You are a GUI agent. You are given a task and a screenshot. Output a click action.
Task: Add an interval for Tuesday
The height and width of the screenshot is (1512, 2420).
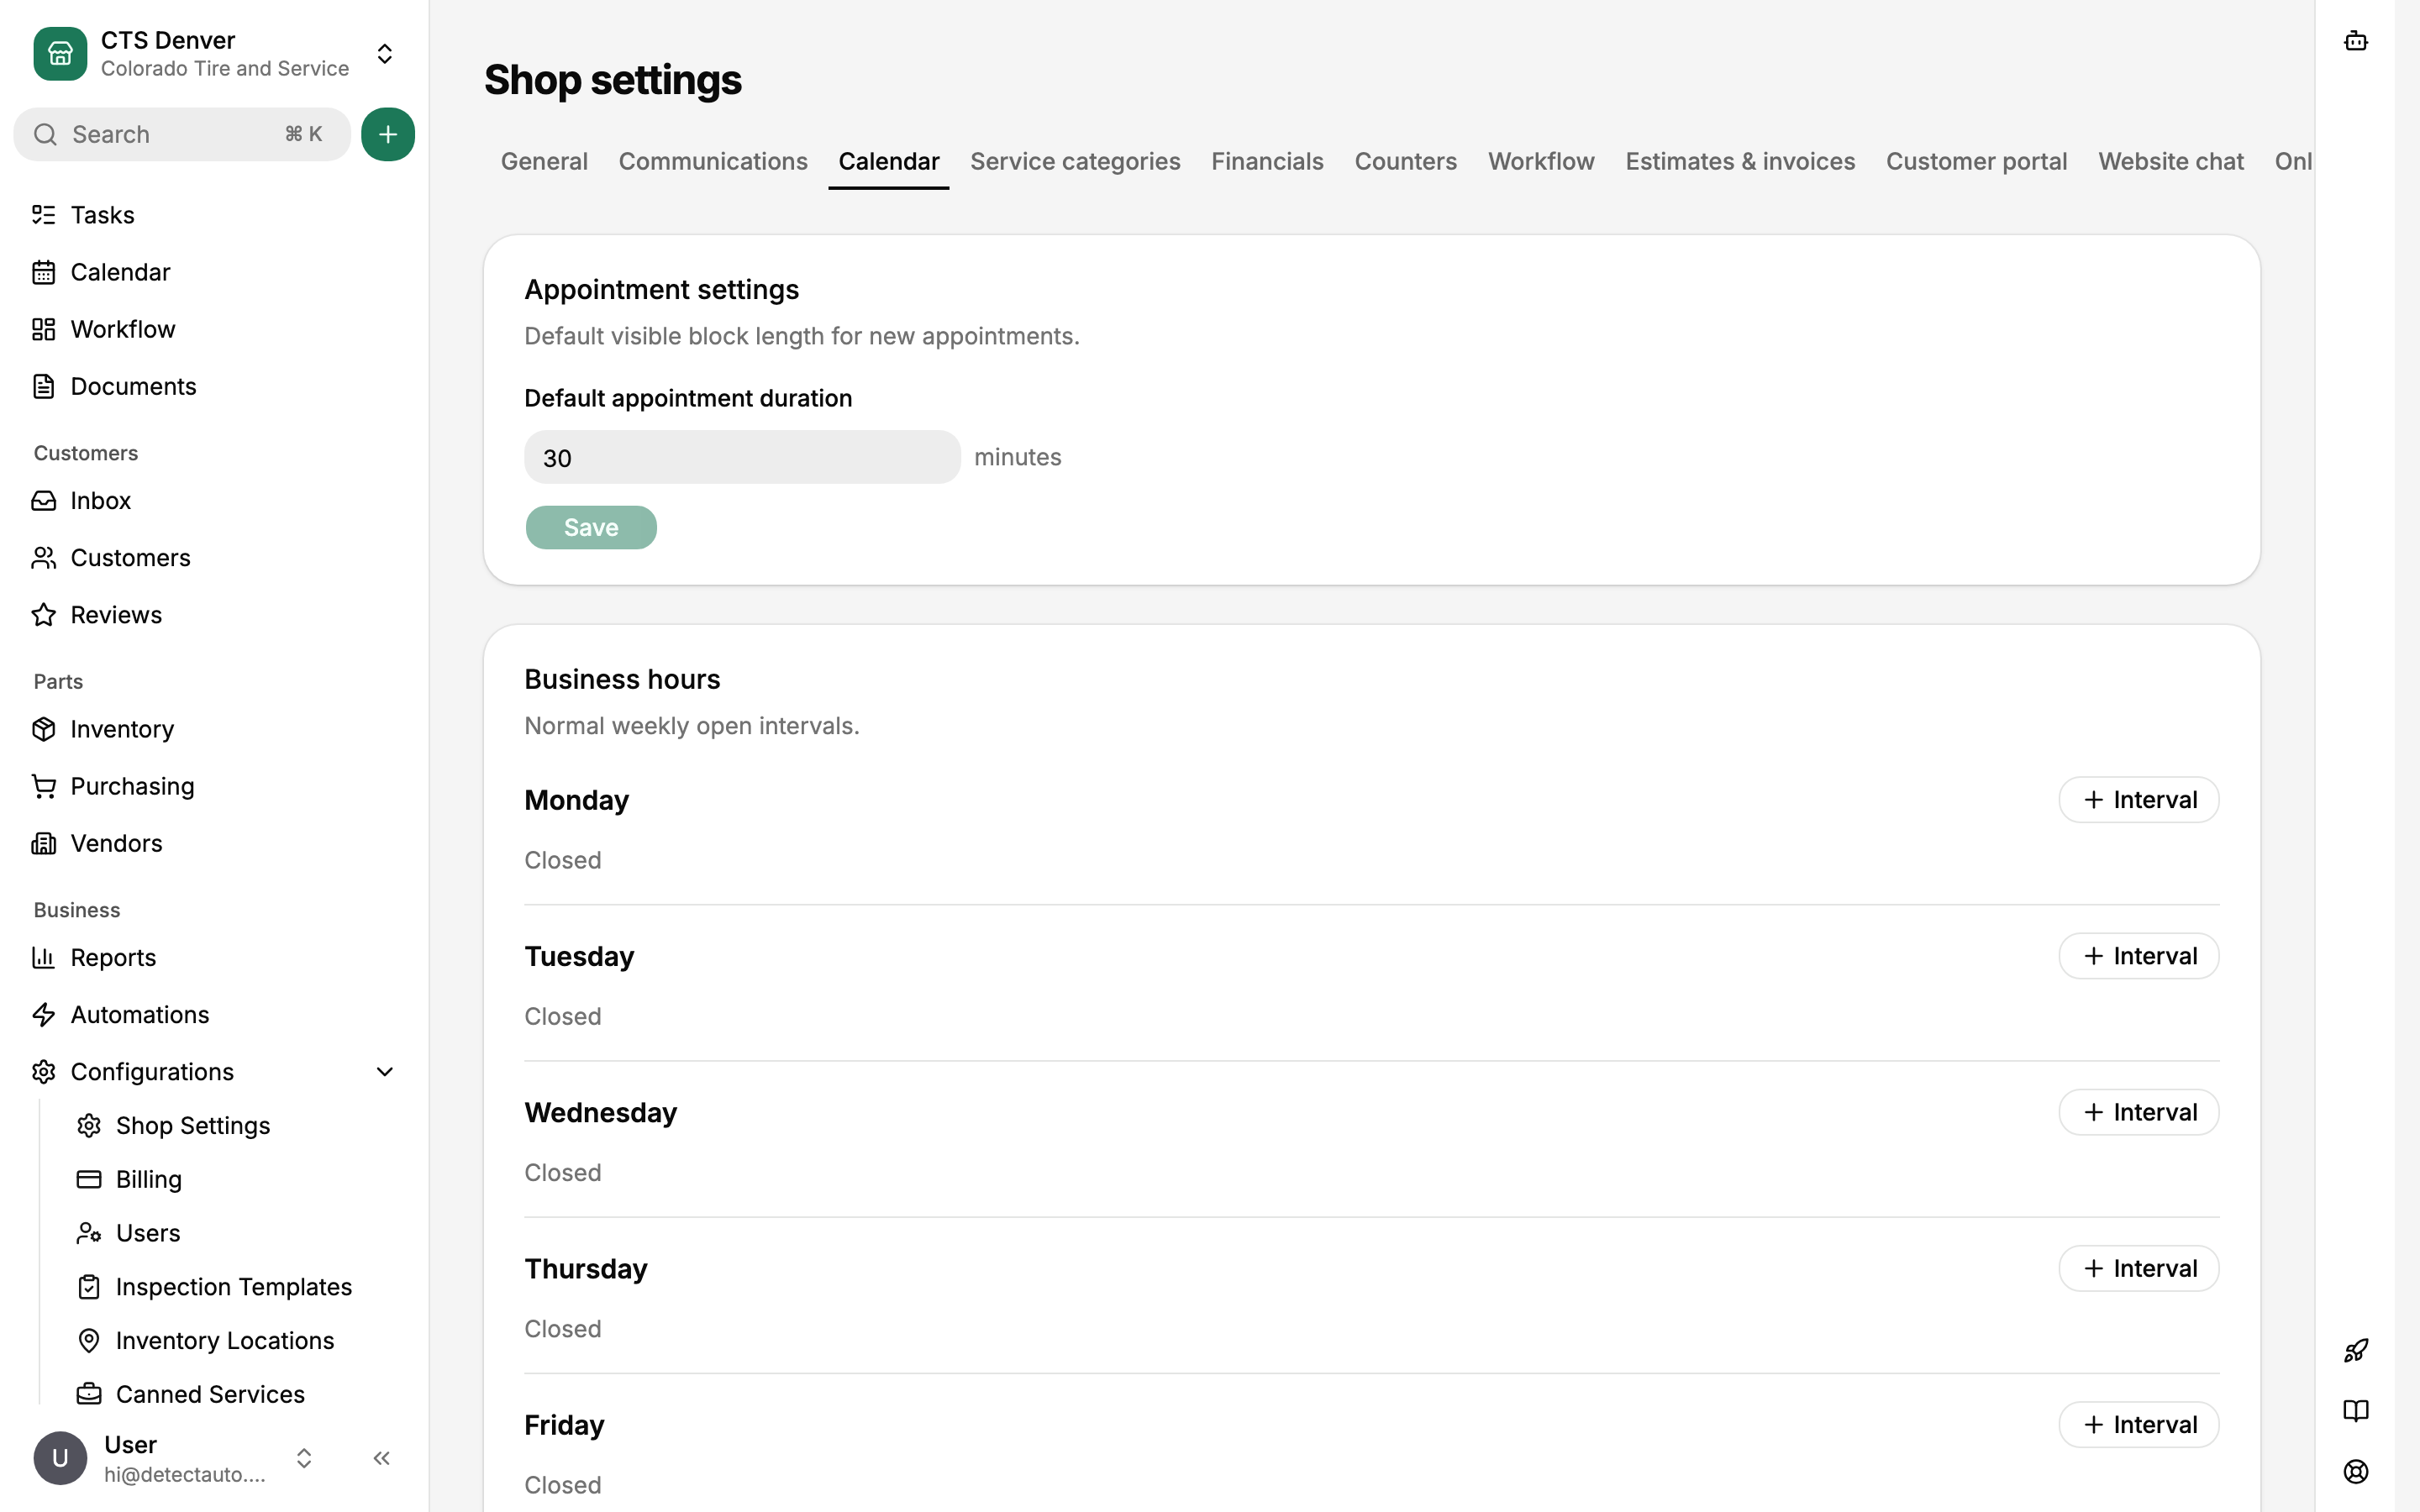pyautogui.click(x=2139, y=956)
